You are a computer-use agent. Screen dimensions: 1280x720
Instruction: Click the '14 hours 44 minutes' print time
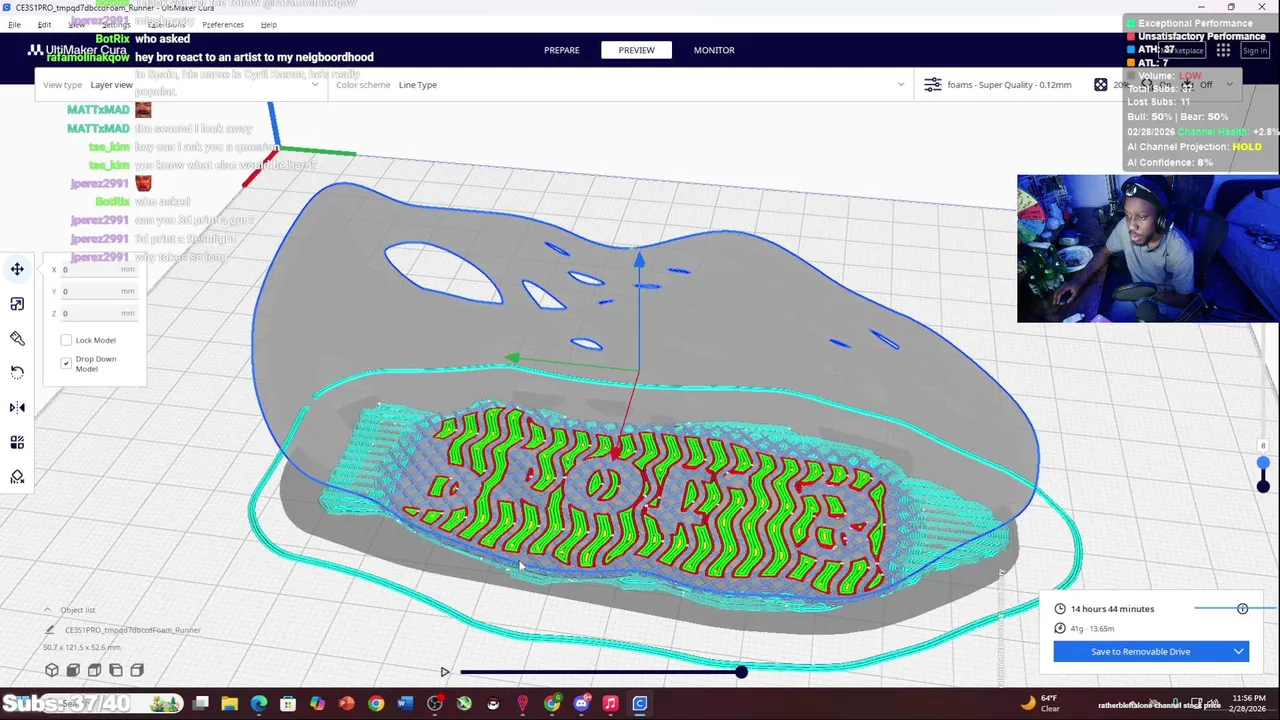(x=1112, y=609)
